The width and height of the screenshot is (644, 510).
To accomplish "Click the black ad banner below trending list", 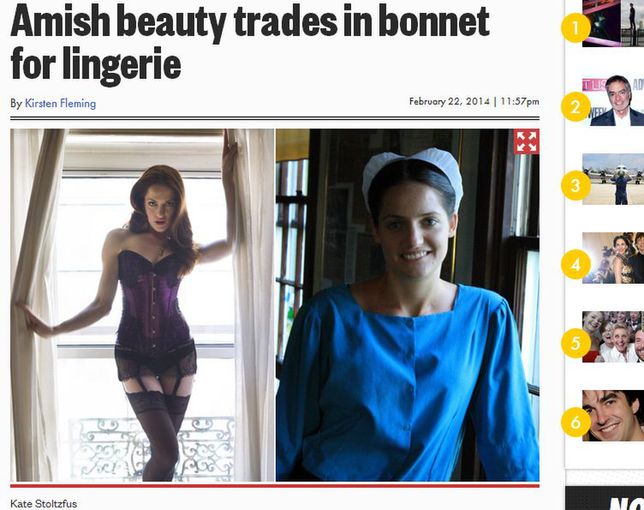I will click(x=605, y=498).
